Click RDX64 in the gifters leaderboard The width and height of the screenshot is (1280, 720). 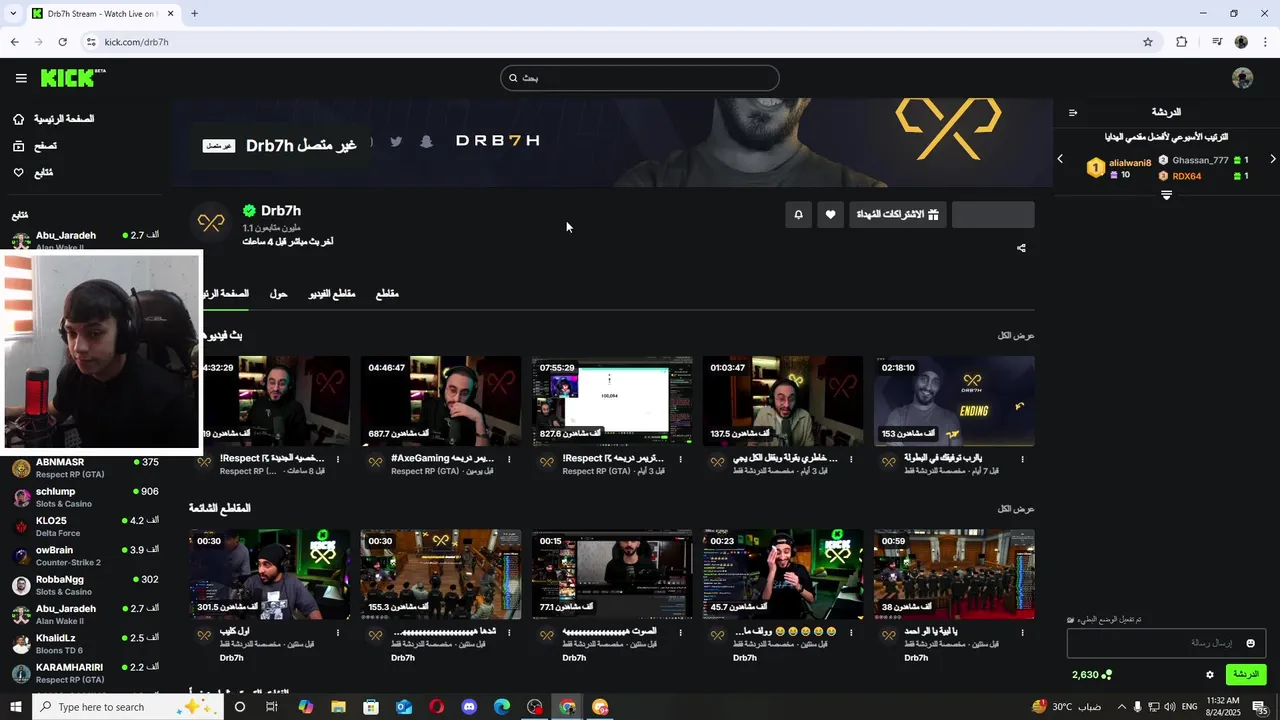pyautogui.click(x=1187, y=176)
